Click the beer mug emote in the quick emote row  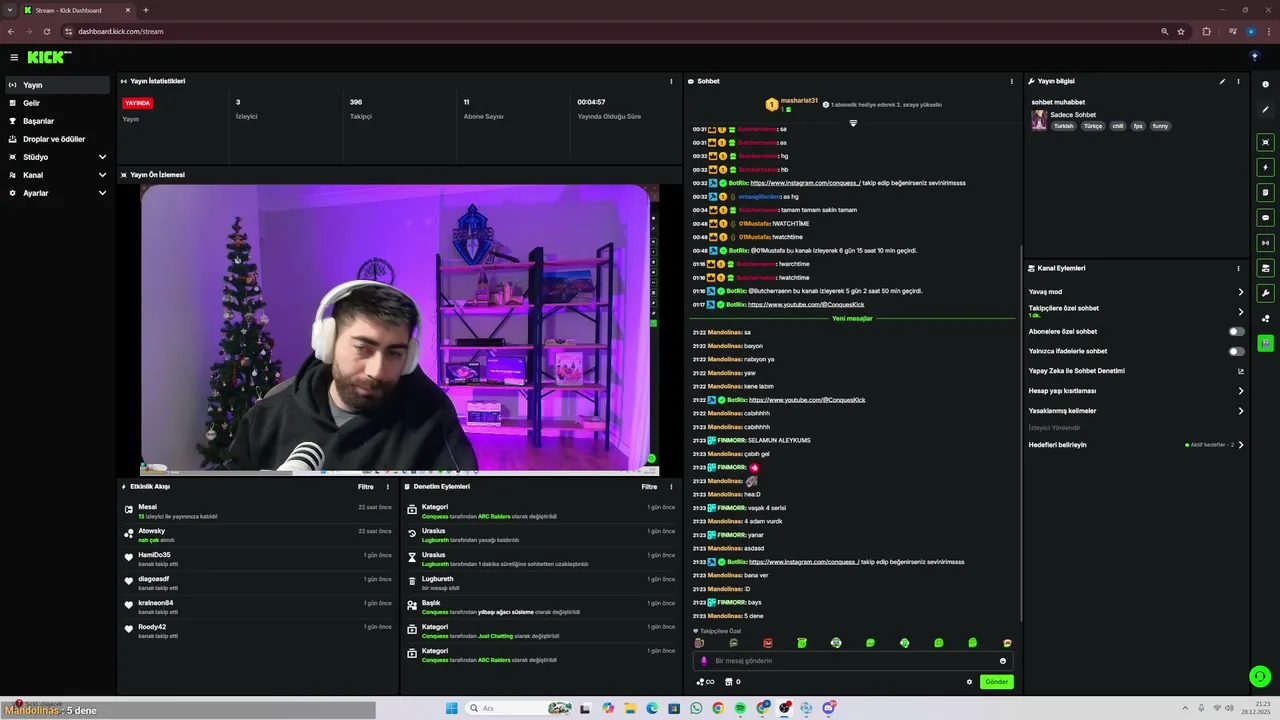coord(699,643)
